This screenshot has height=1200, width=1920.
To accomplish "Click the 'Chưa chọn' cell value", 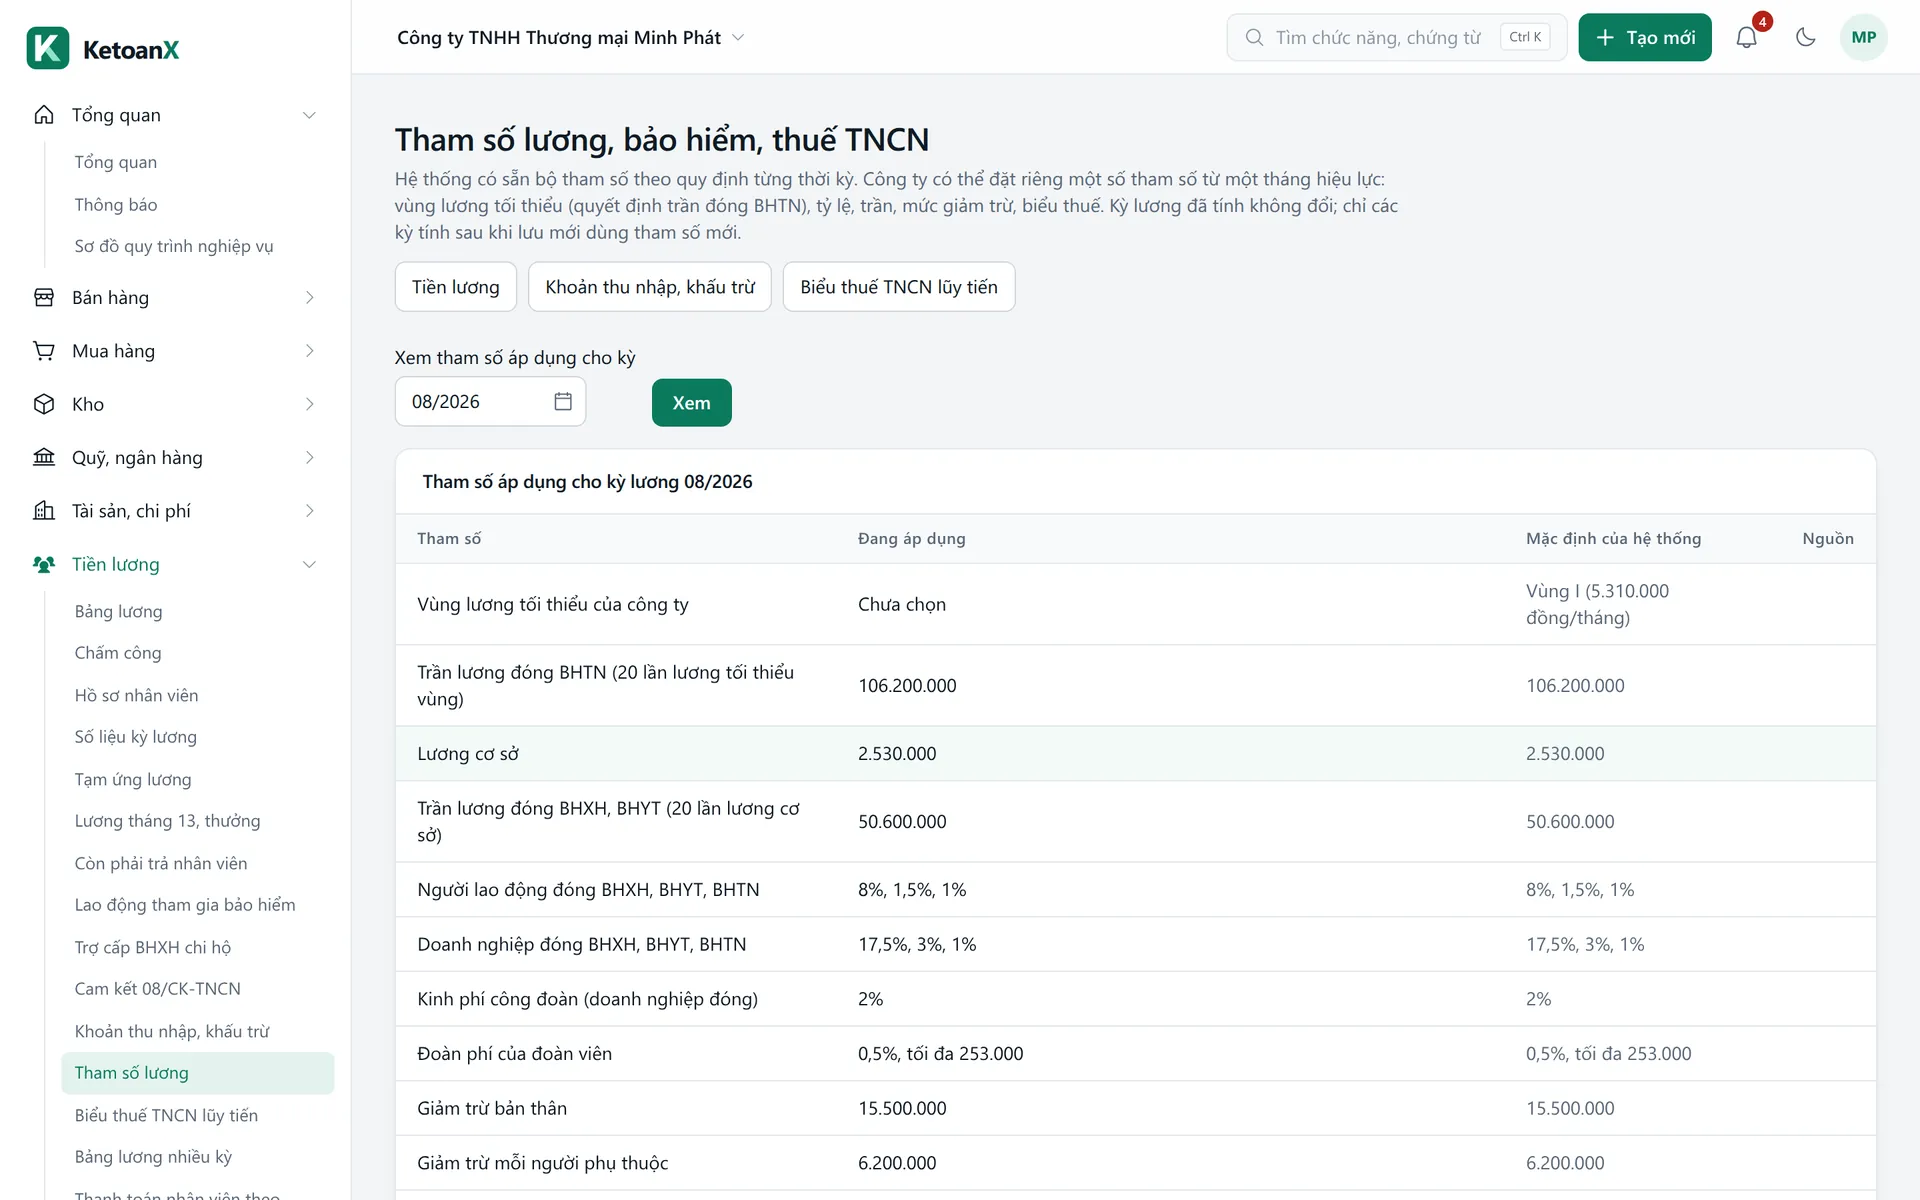I will [902, 604].
